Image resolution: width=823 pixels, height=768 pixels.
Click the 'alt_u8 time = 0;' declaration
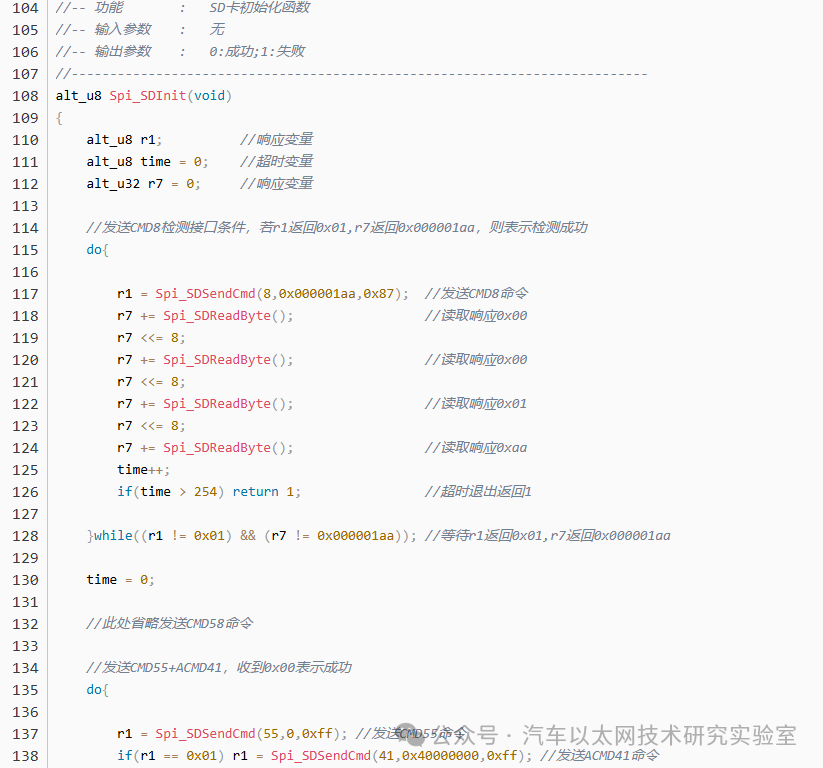pos(147,162)
